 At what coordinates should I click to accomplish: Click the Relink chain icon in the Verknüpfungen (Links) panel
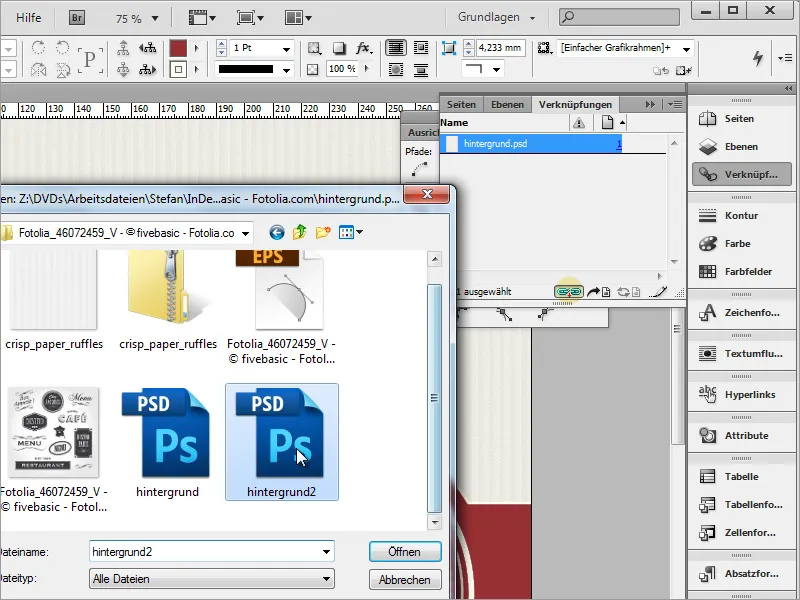tap(568, 292)
